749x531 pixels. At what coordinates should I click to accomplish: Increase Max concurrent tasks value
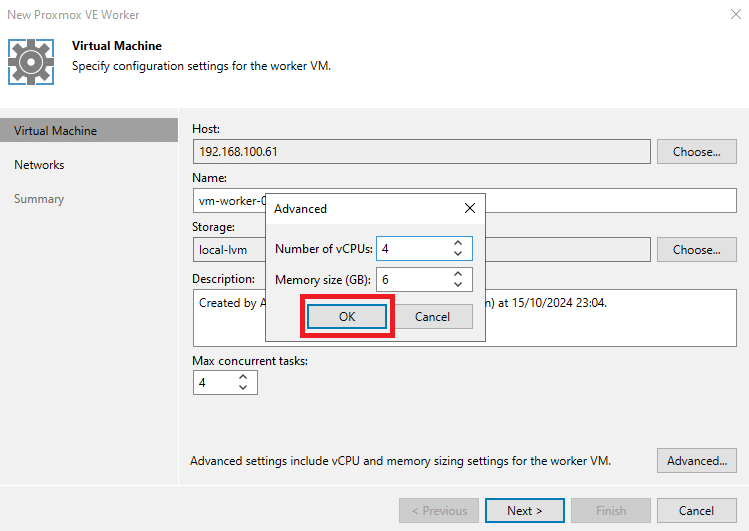(243, 377)
